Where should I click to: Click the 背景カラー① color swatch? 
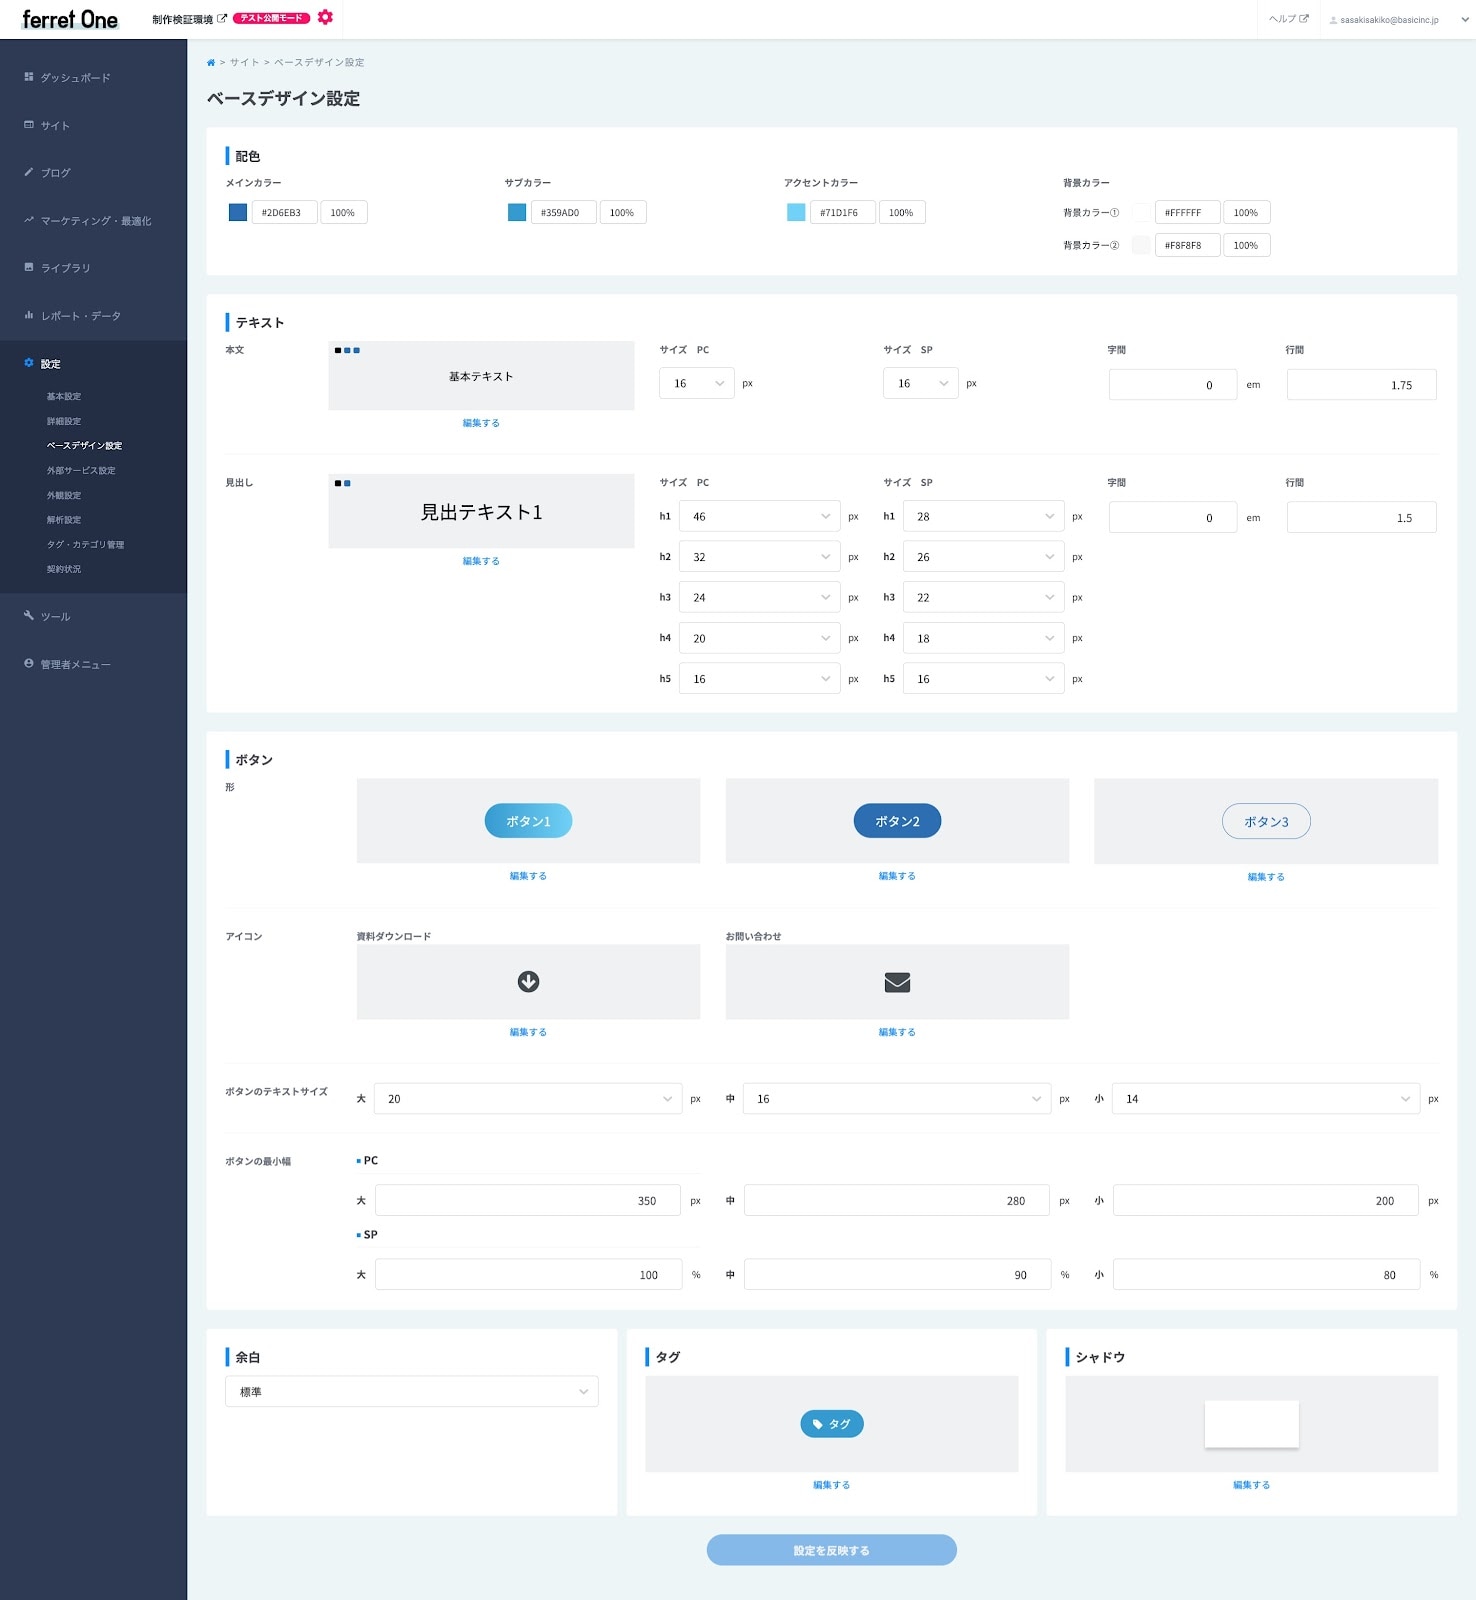click(1141, 212)
